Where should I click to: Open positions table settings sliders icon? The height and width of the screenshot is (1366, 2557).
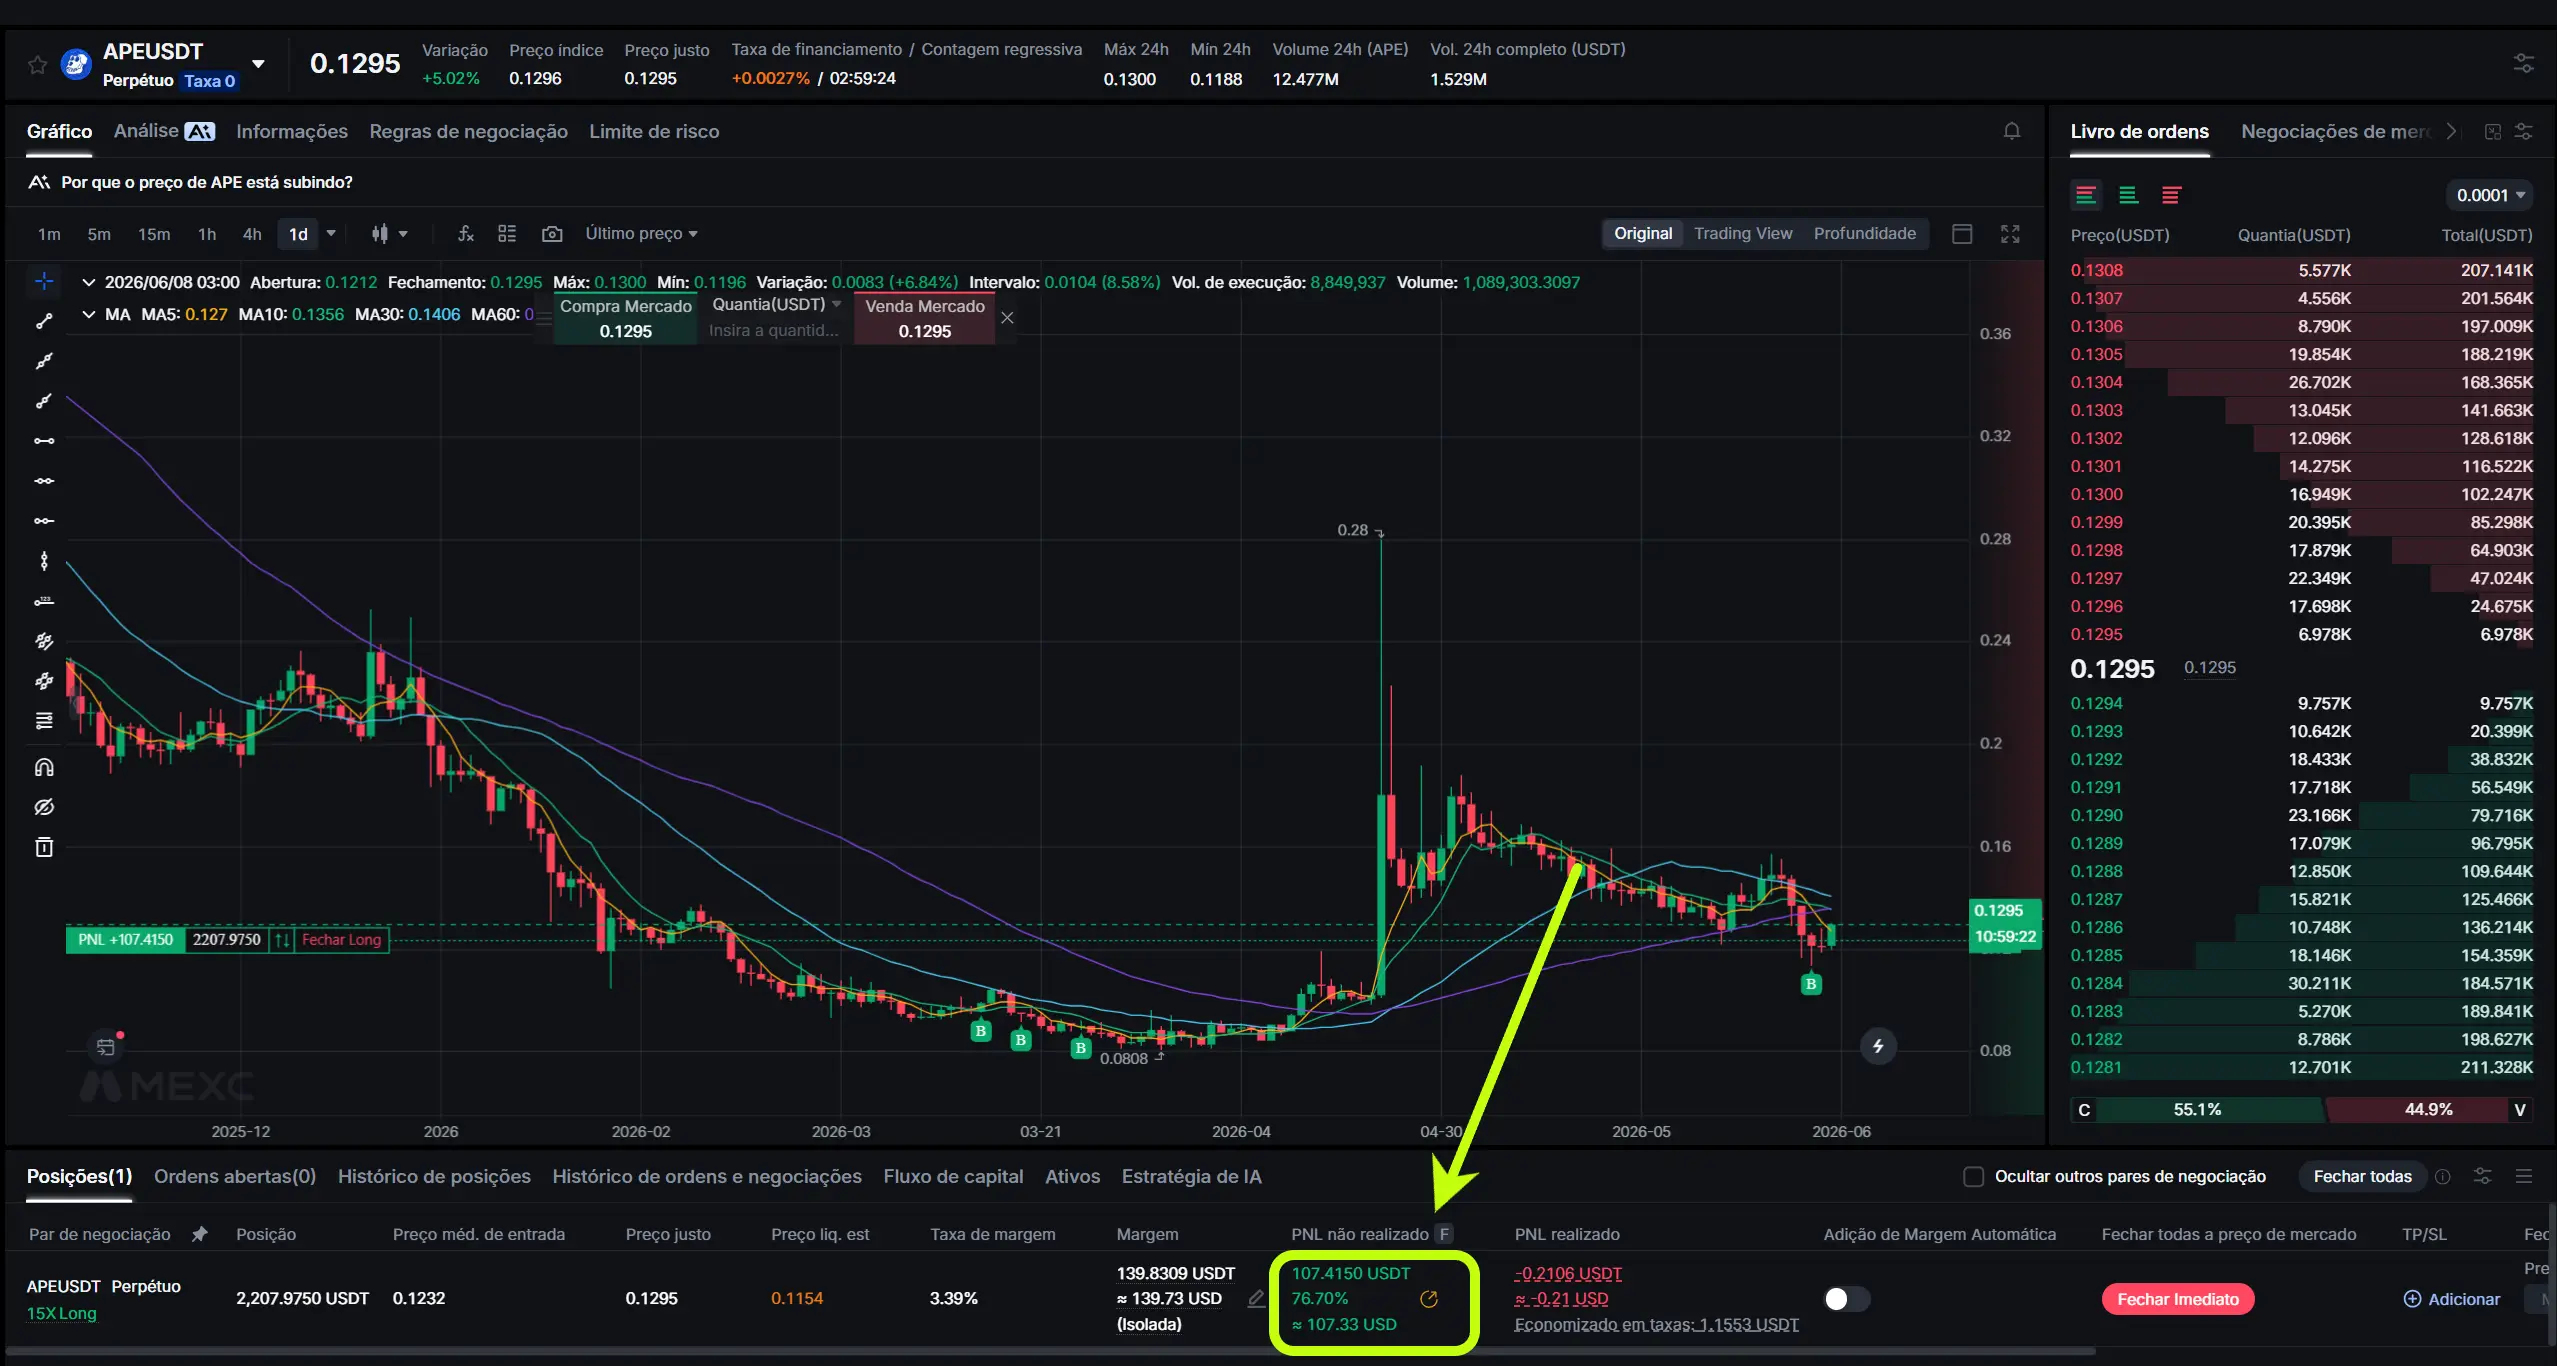pos(2482,1176)
